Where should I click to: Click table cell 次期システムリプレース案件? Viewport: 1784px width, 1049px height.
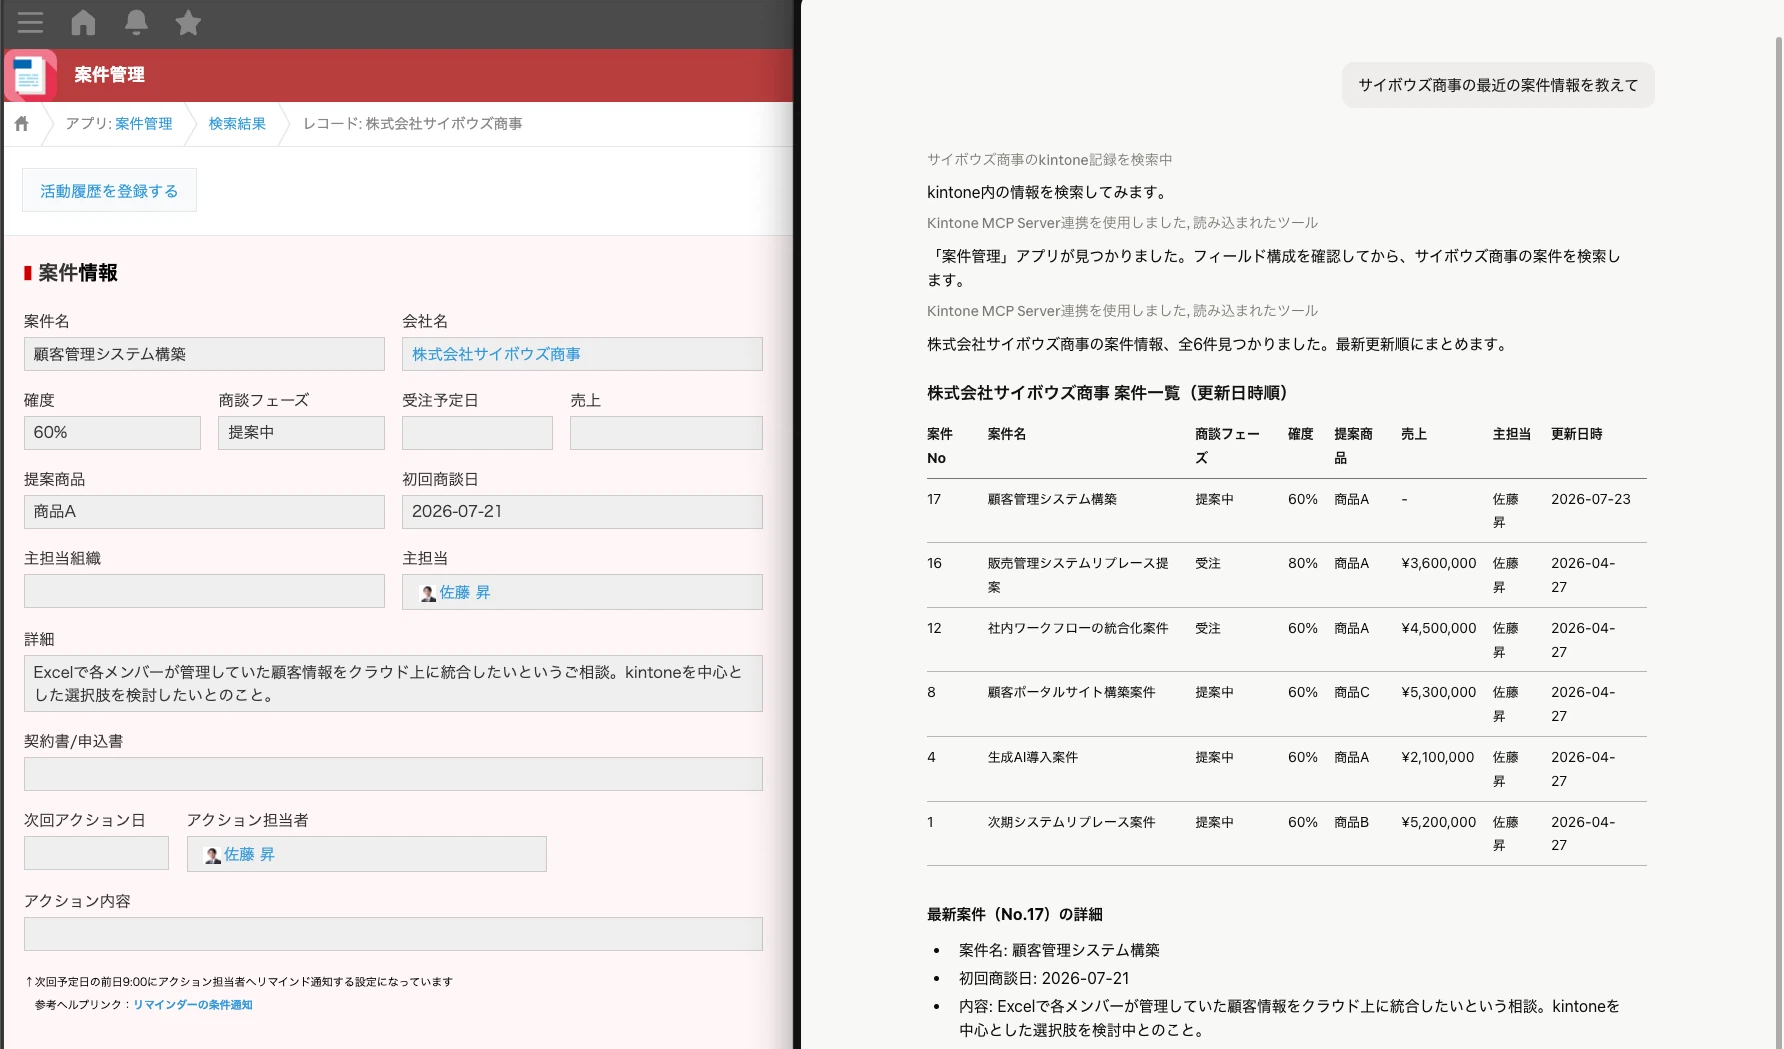pos(1071,822)
